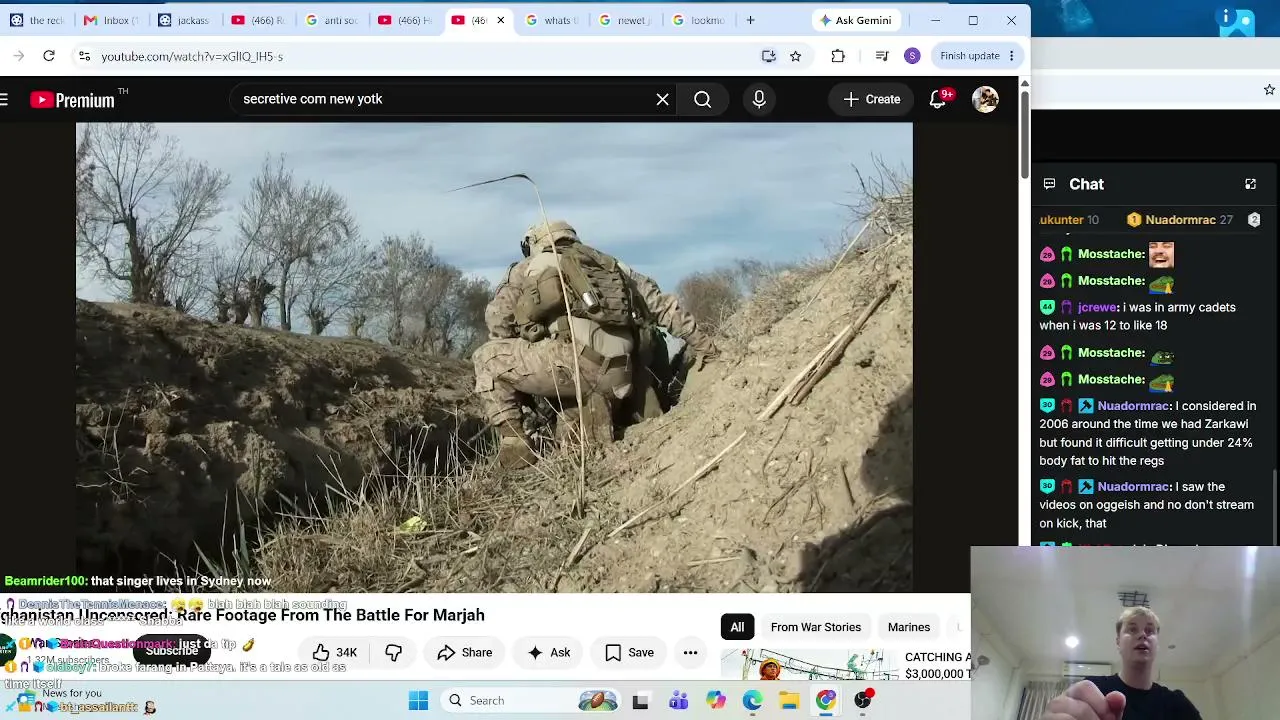Image resolution: width=1280 pixels, height=720 pixels.
Task: Open Microsoft Teams from taskbar
Action: [678, 701]
